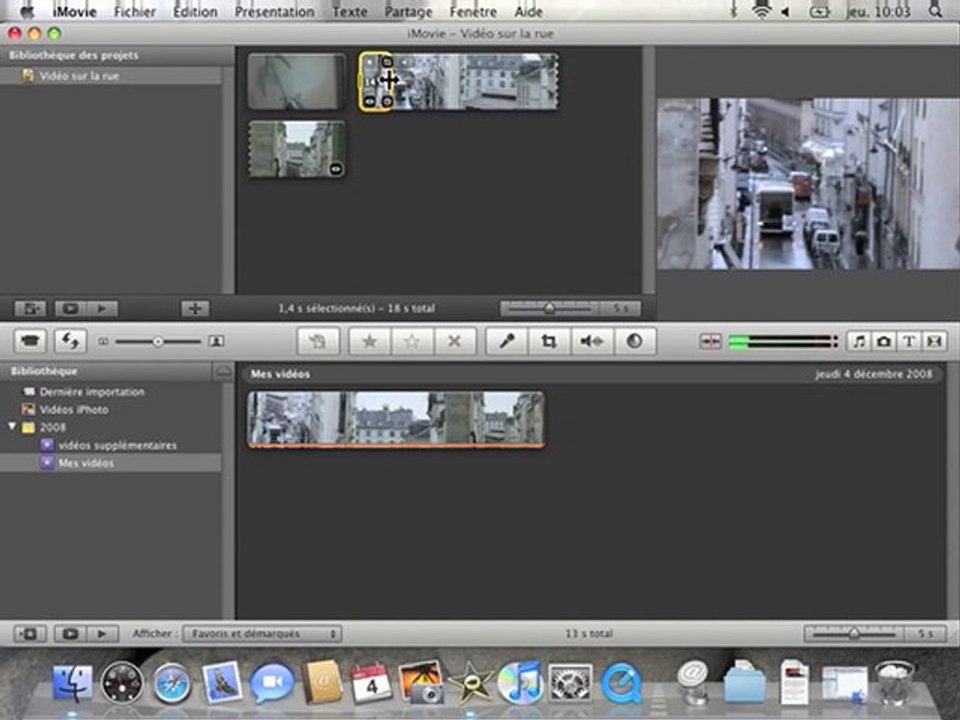Unmark selection (empty star)
The image size is (960, 720).
click(x=412, y=341)
